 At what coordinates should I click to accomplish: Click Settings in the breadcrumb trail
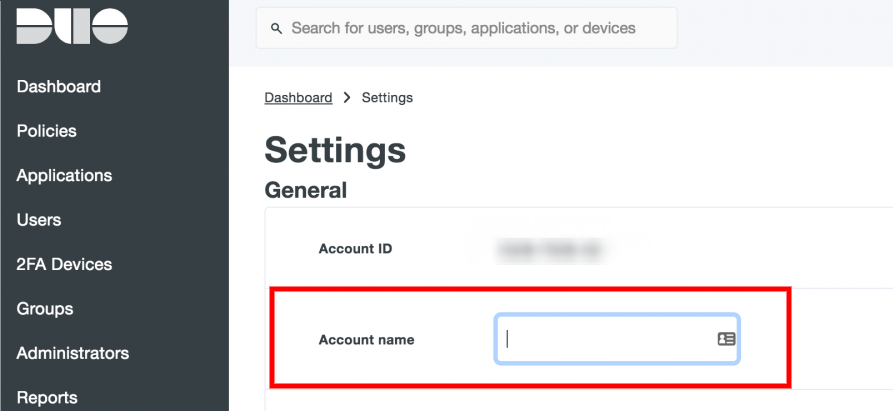click(387, 97)
